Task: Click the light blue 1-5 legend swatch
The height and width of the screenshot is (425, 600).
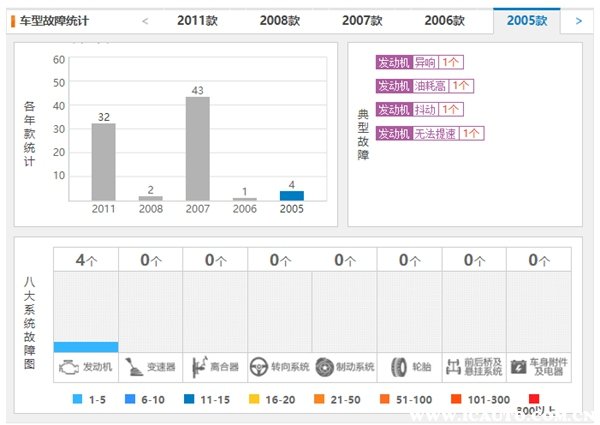Action: coord(79,399)
